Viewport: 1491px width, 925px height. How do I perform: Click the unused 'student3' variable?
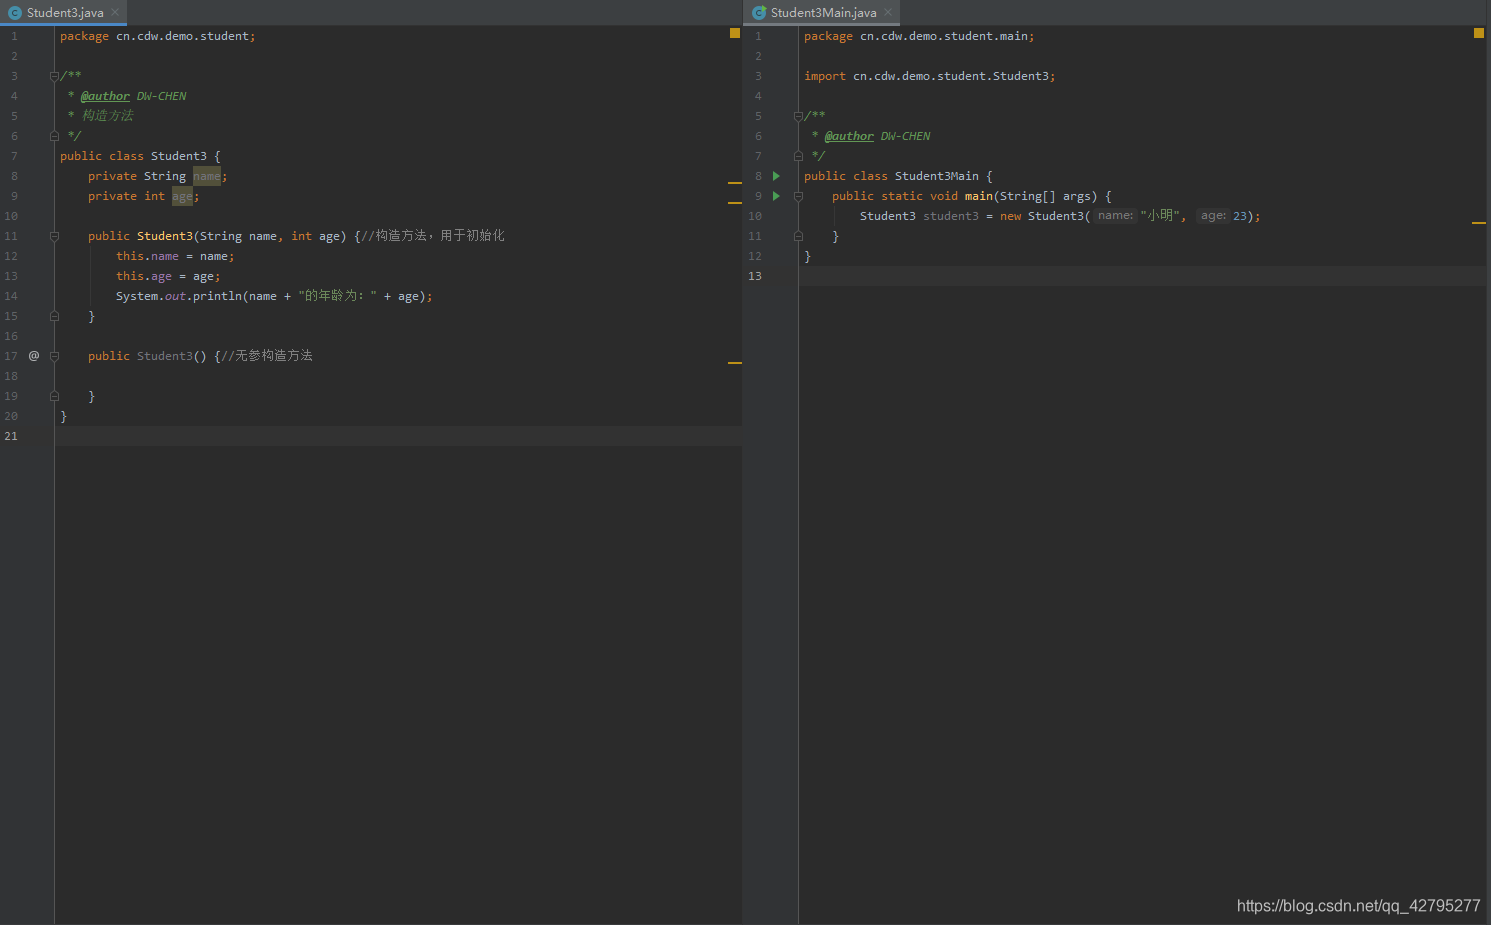pyautogui.click(x=951, y=216)
